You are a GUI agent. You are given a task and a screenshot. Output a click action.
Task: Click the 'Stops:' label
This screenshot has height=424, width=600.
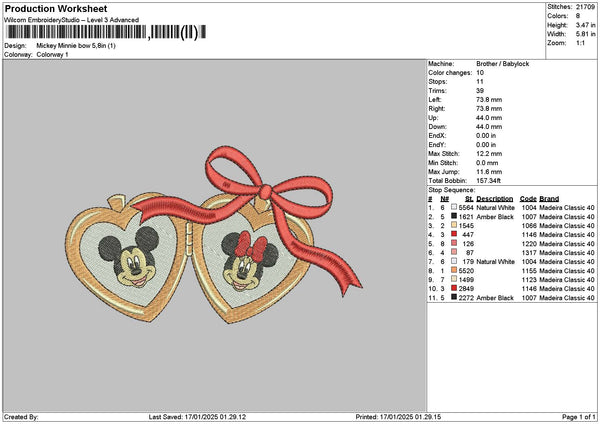point(438,82)
